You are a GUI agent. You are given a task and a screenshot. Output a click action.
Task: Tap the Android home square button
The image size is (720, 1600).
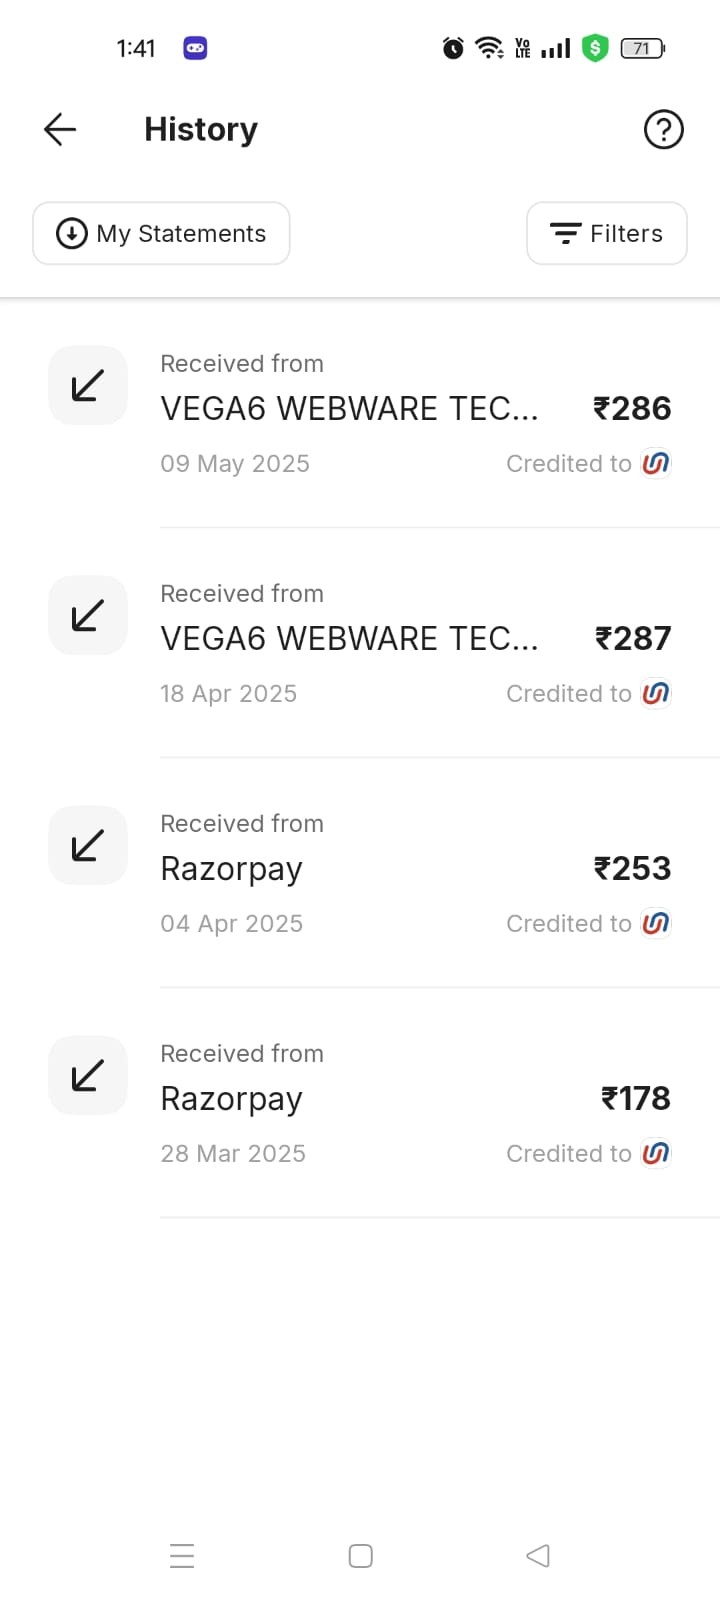360,1556
